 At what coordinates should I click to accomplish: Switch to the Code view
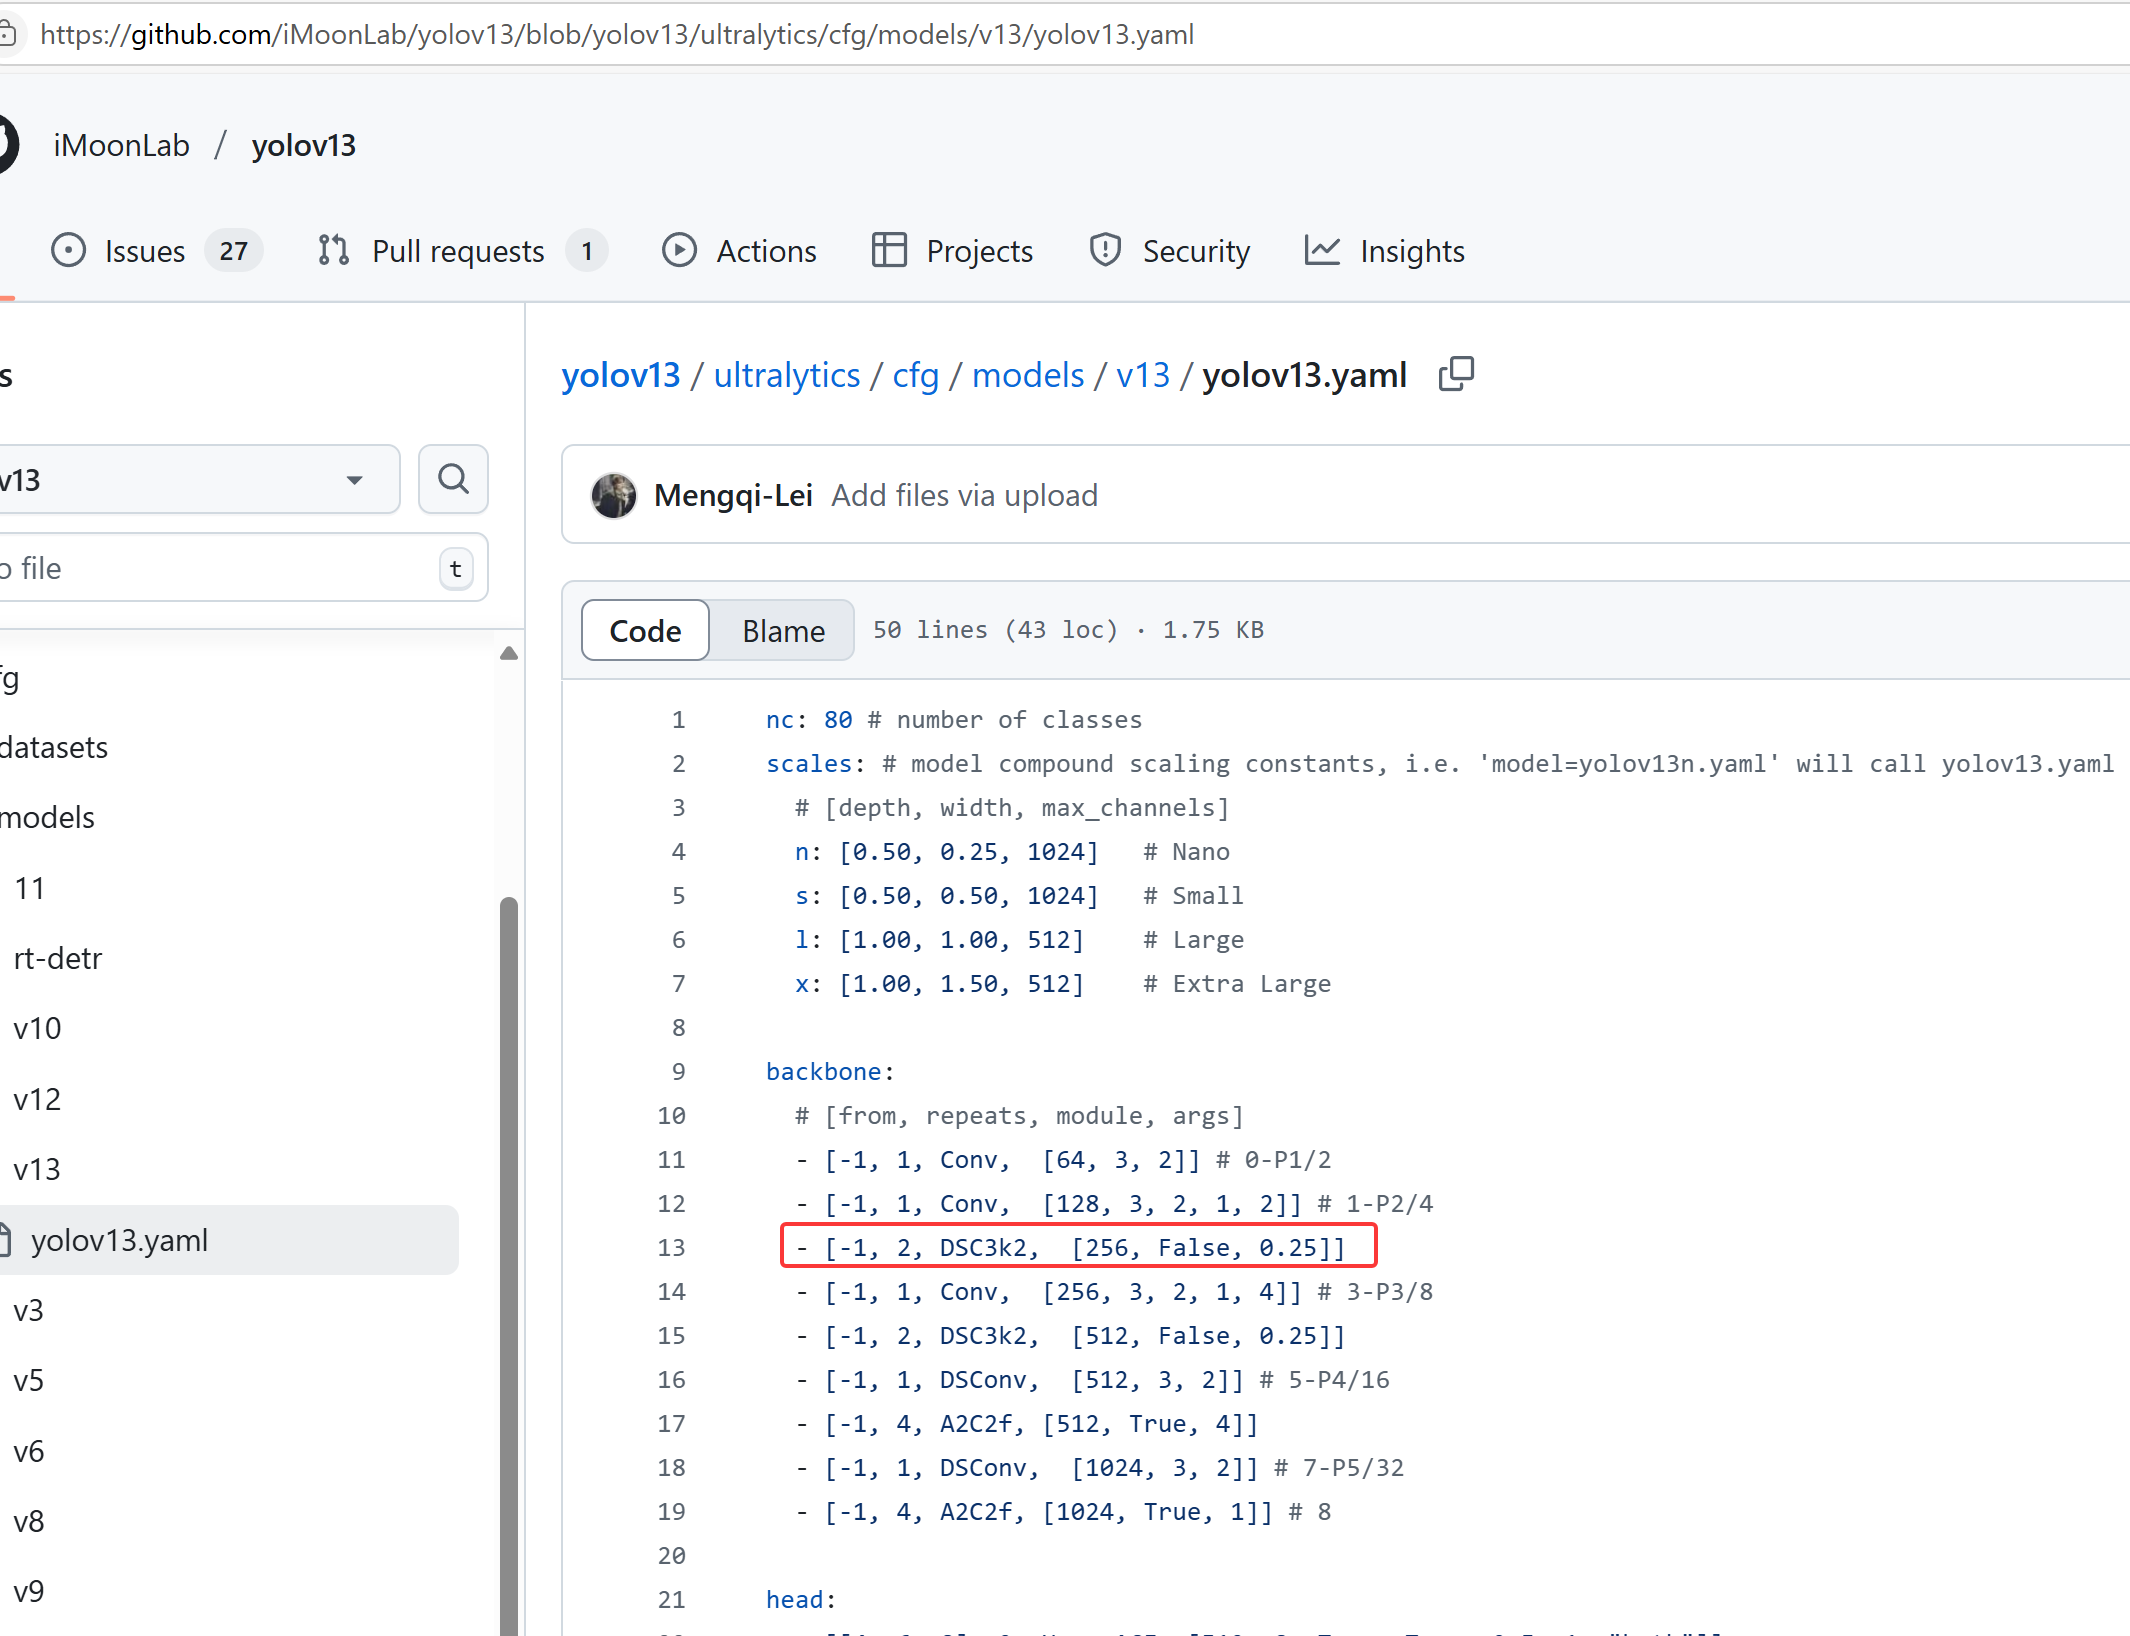pyautogui.click(x=645, y=630)
